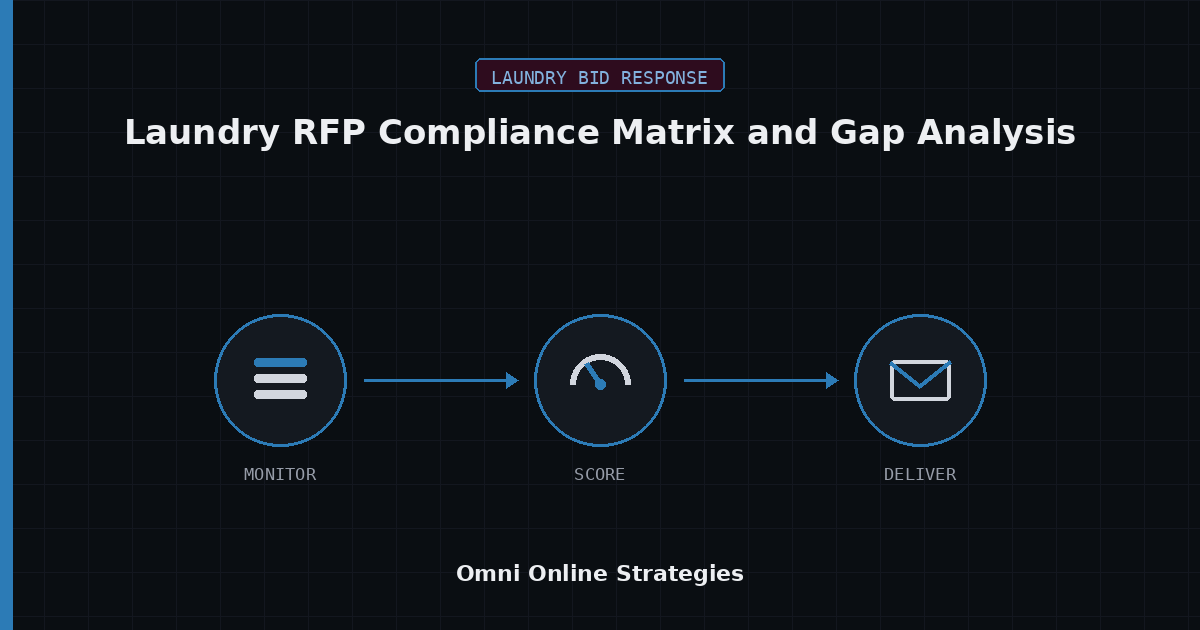
Task: Click the 'Omni Online Strategies' text
Action: [x=600, y=573]
